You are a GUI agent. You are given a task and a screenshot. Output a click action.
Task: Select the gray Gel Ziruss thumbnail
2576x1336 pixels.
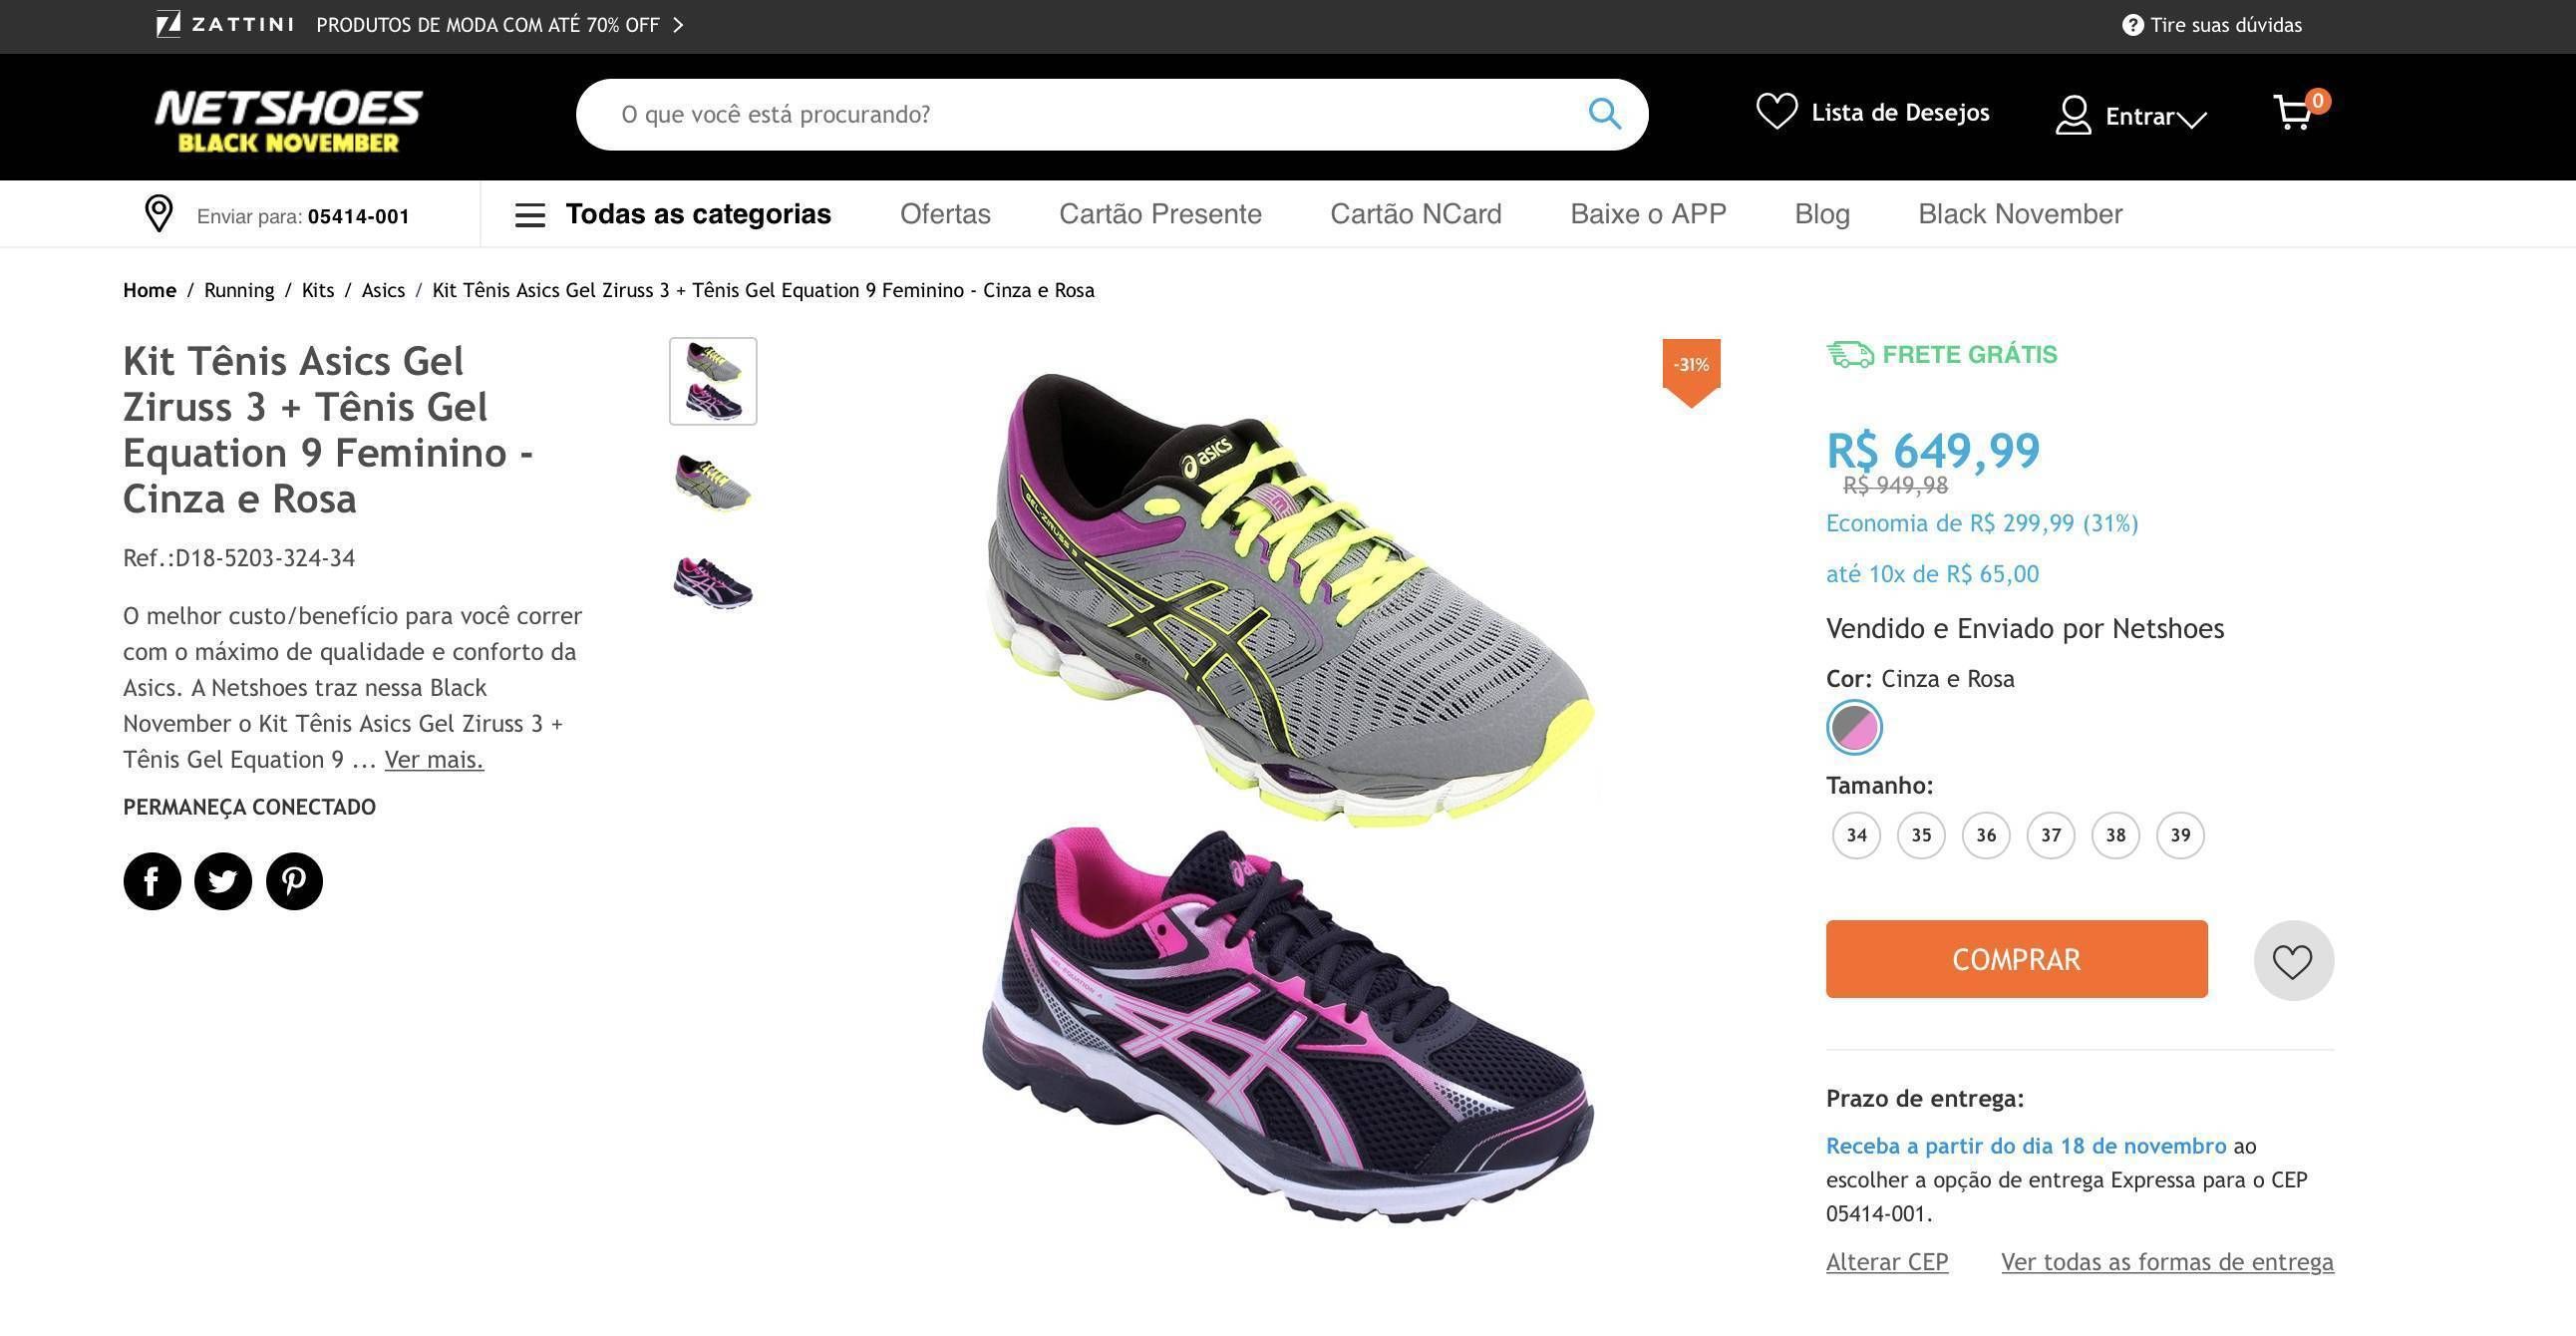pos(713,483)
